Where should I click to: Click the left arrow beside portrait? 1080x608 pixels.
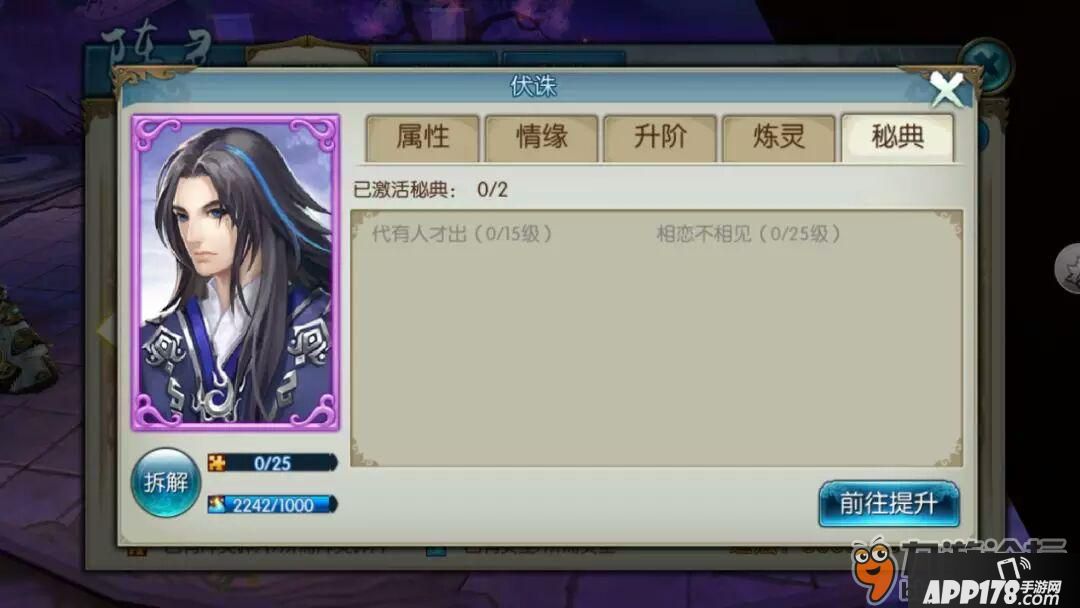tap(106, 329)
